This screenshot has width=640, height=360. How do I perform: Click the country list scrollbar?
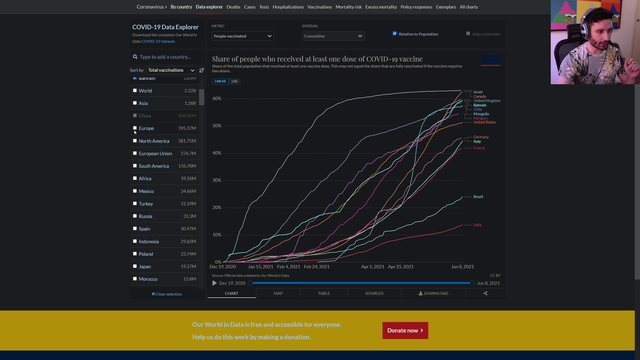pyautogui.click(x=202, y=97)
